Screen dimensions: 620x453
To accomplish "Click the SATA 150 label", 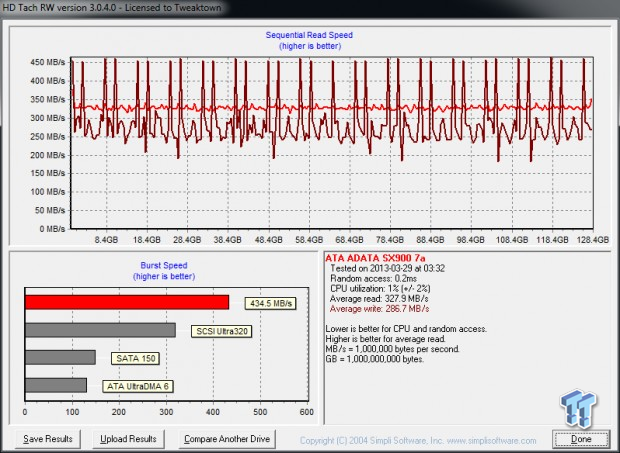I will [135, 359].
